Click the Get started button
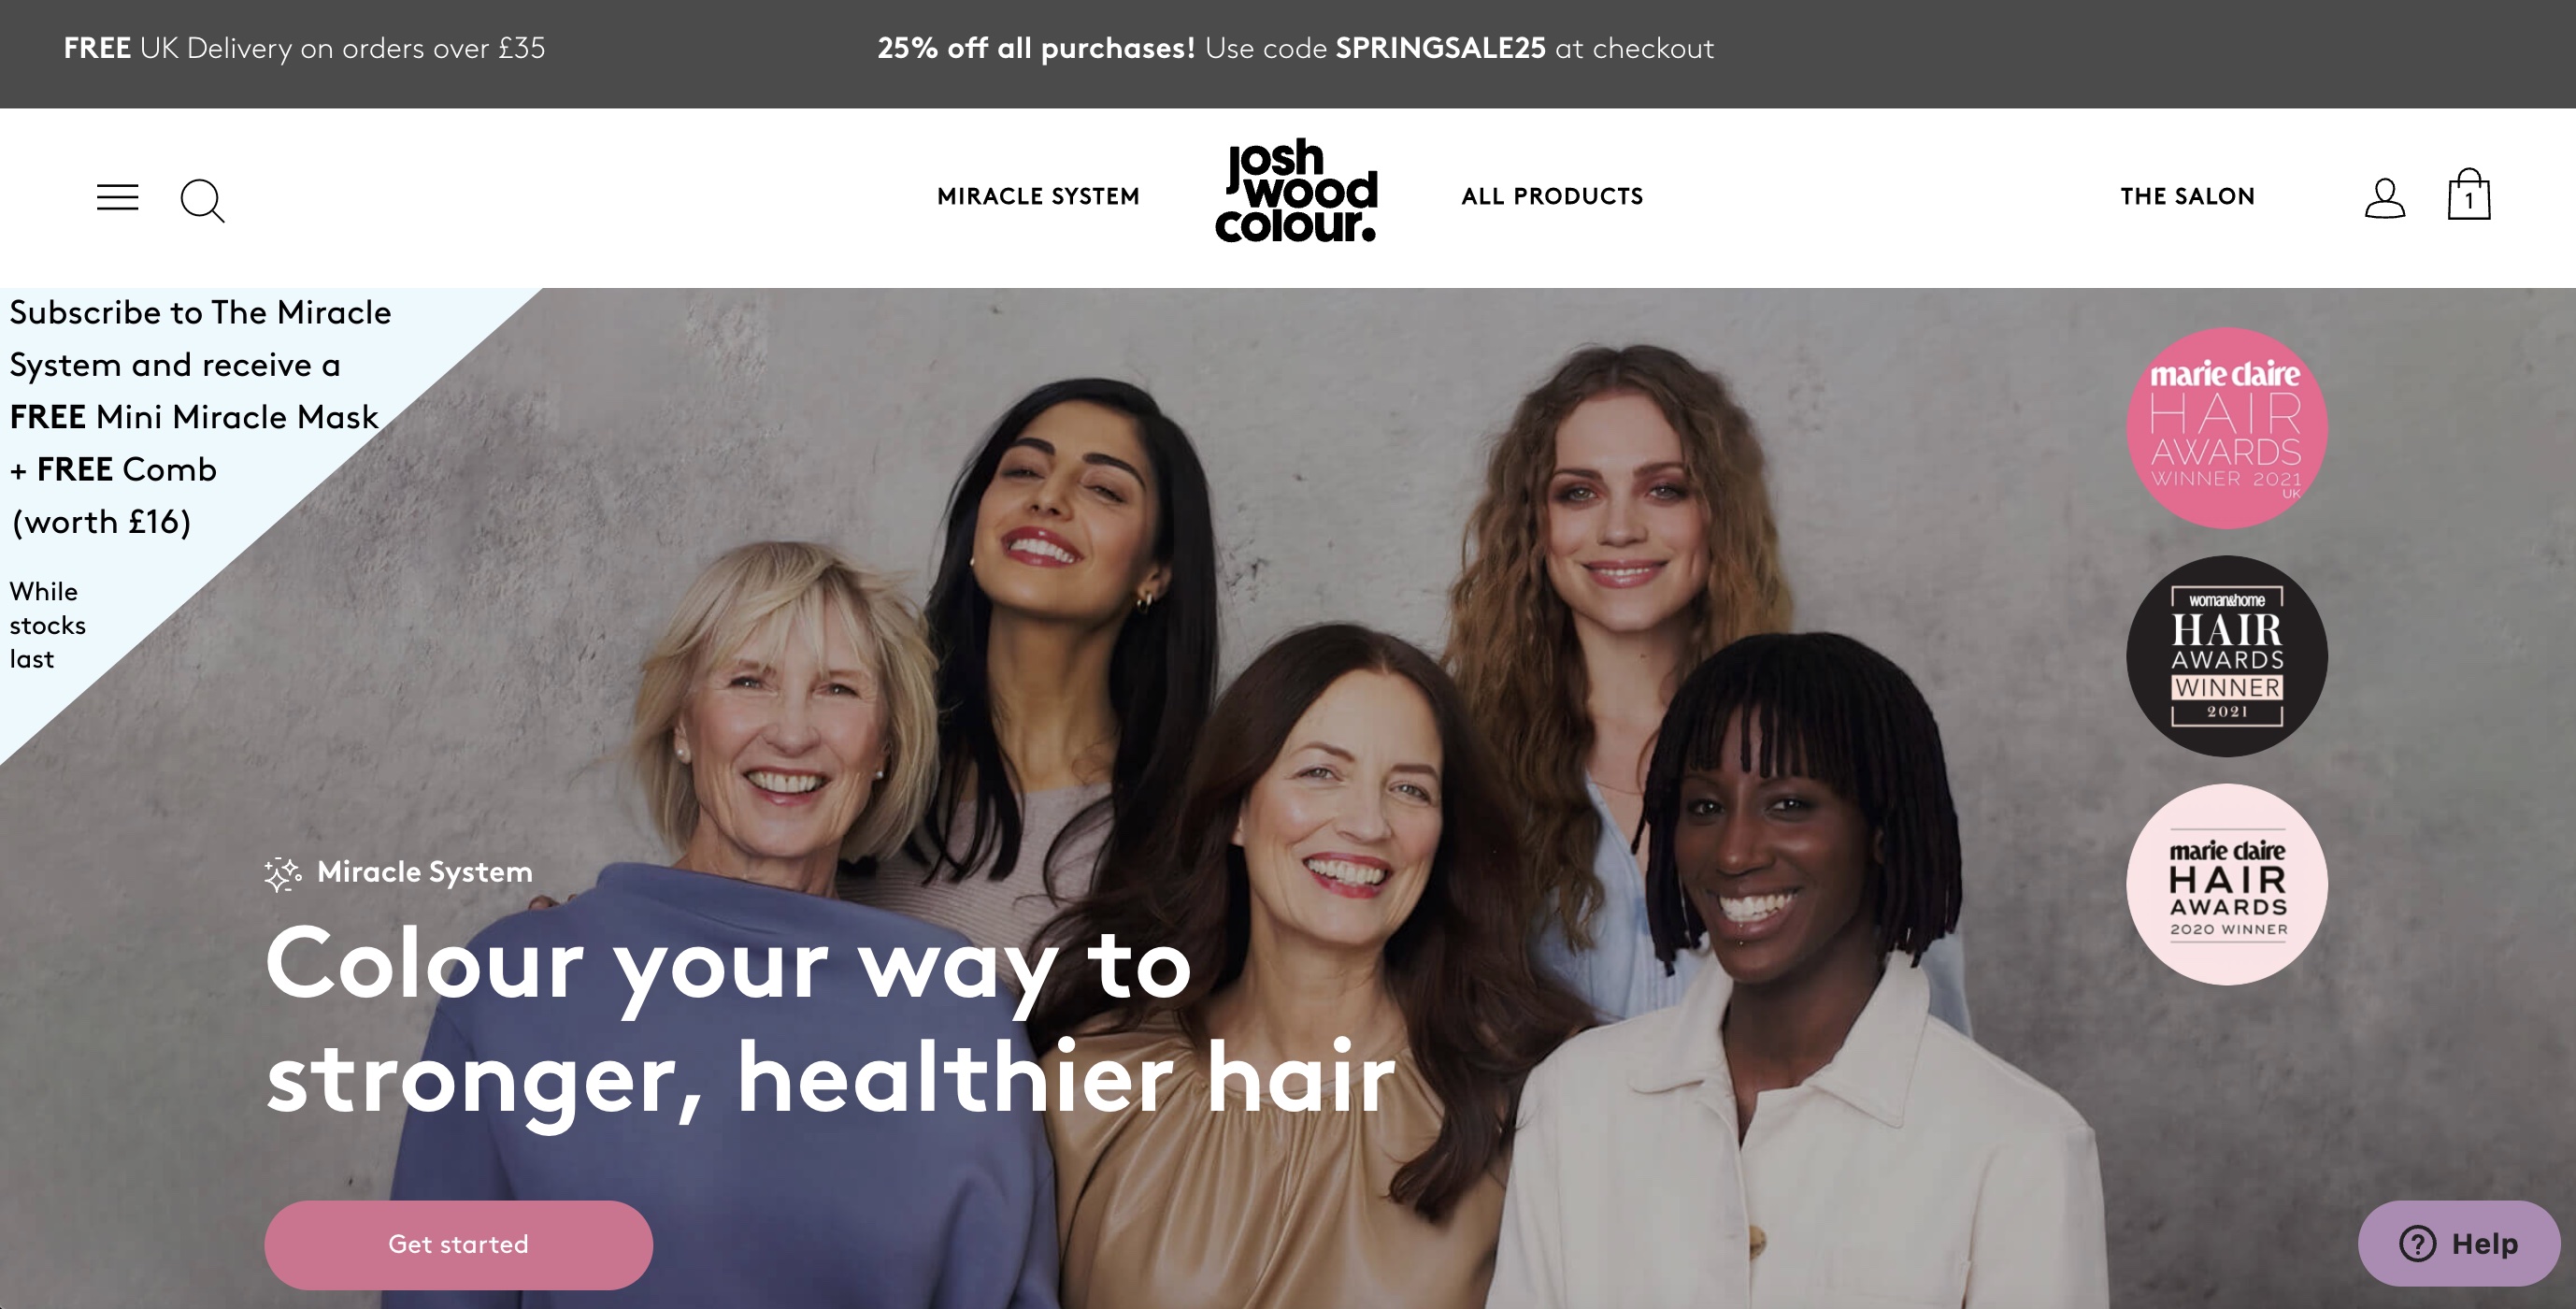Screen dimensions: 2576x1309 click(458, 1244)
